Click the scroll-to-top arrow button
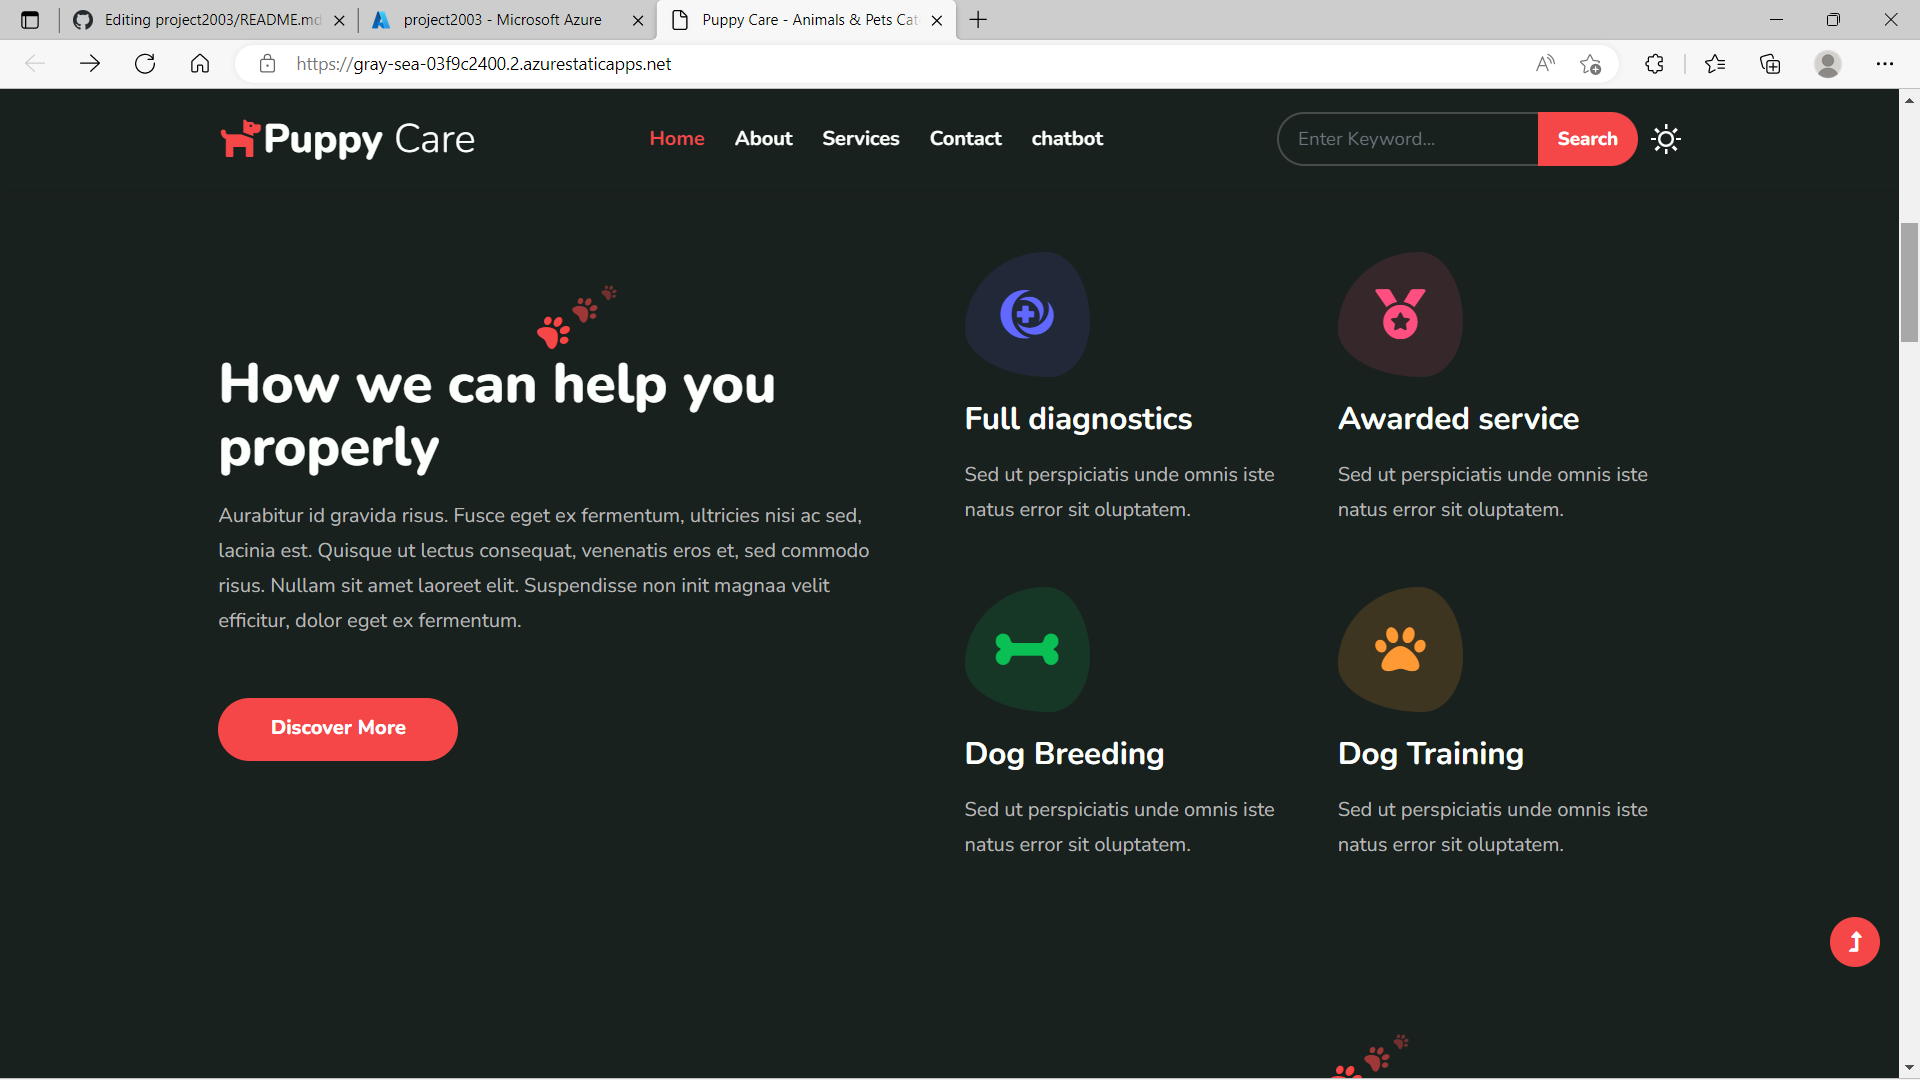This screenshot has width=1920, height=1080. [x=1854, y=941]
